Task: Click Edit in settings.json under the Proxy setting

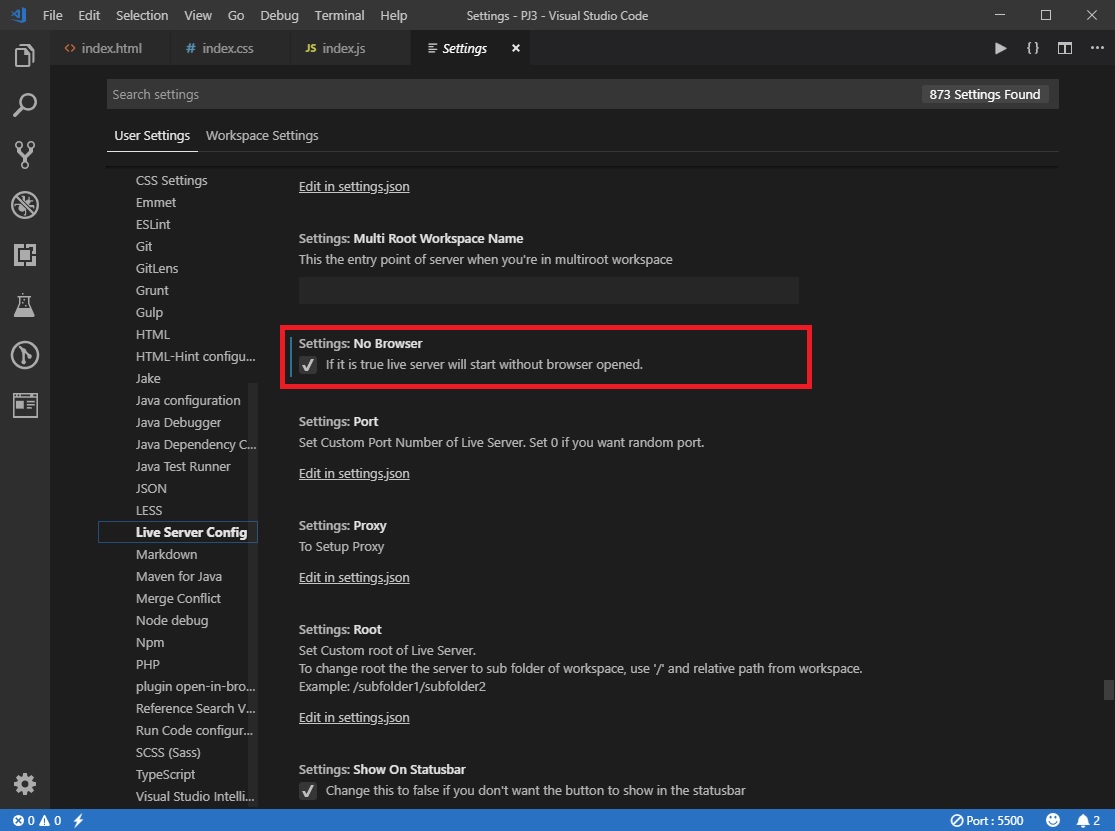Action: coord(354,577)
